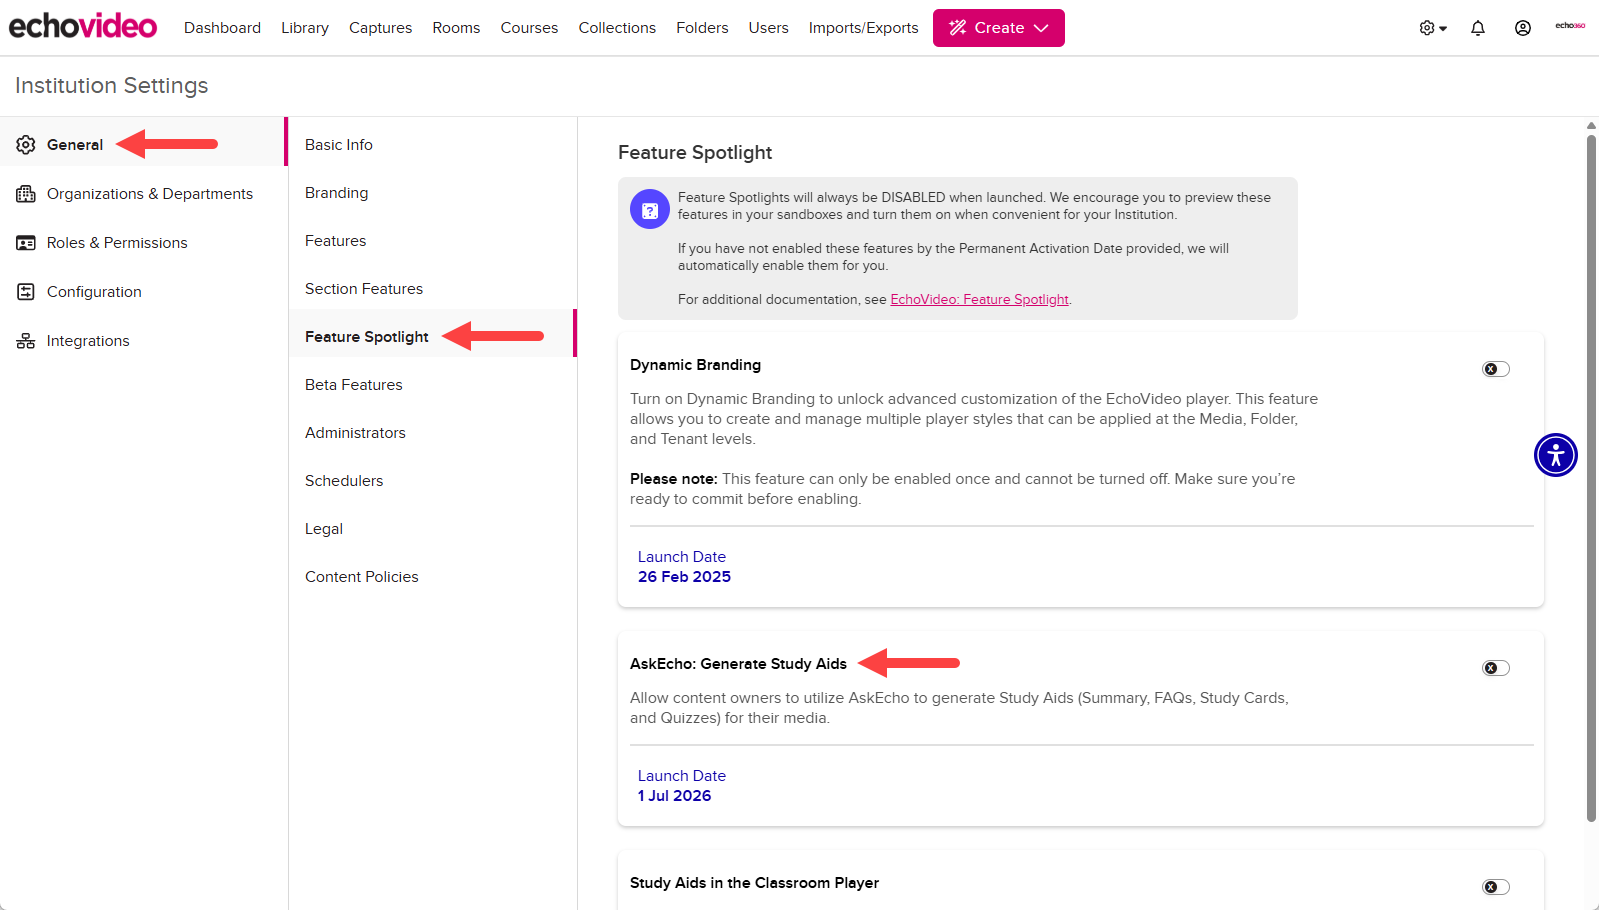Click the 1 Jul 2026 launch date
This screenshot has height=910, width=1599.
(x=674, y=796)
